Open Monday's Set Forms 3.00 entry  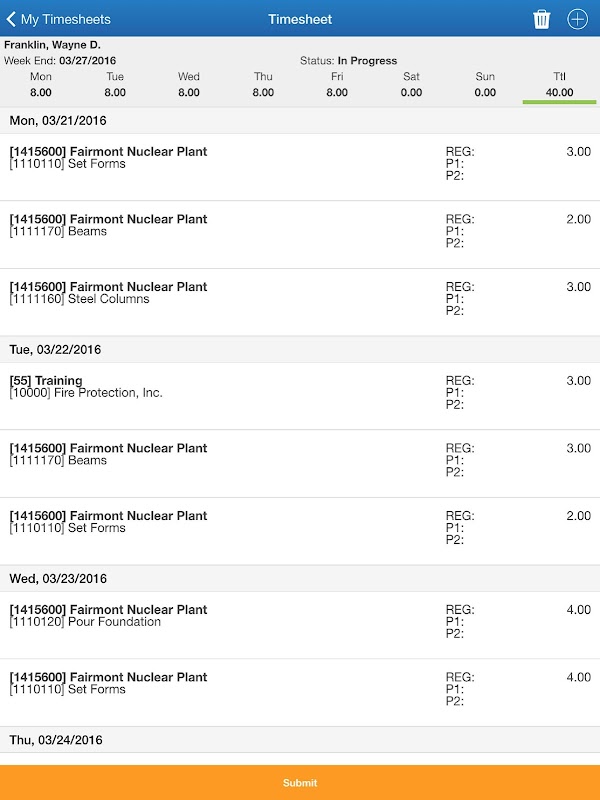pyautogui.click(x=300, y=165)
